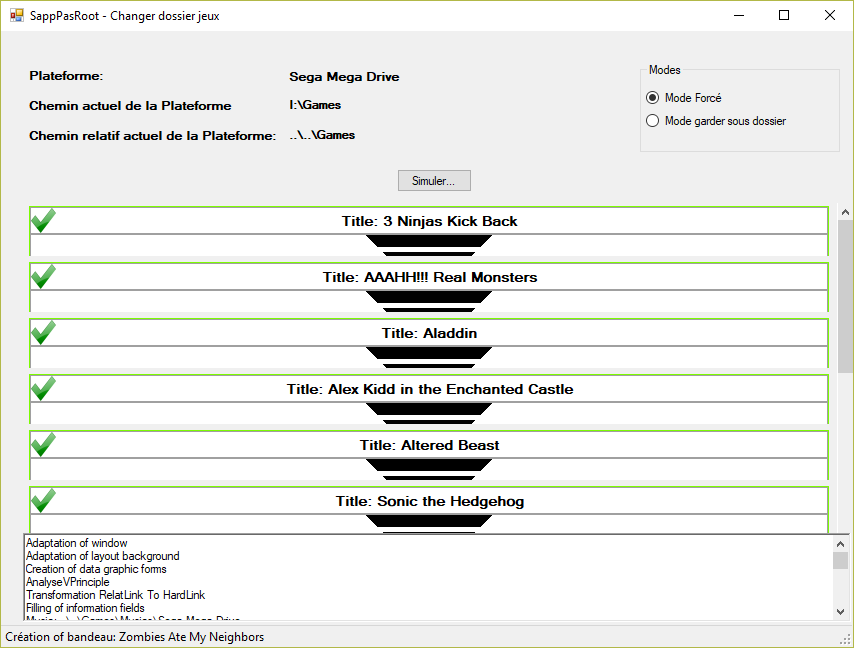Expand arrow under Alex Kidd in the Enchanted Castle
The width and height of the screenshot is (854, 648).
[429, 409]
